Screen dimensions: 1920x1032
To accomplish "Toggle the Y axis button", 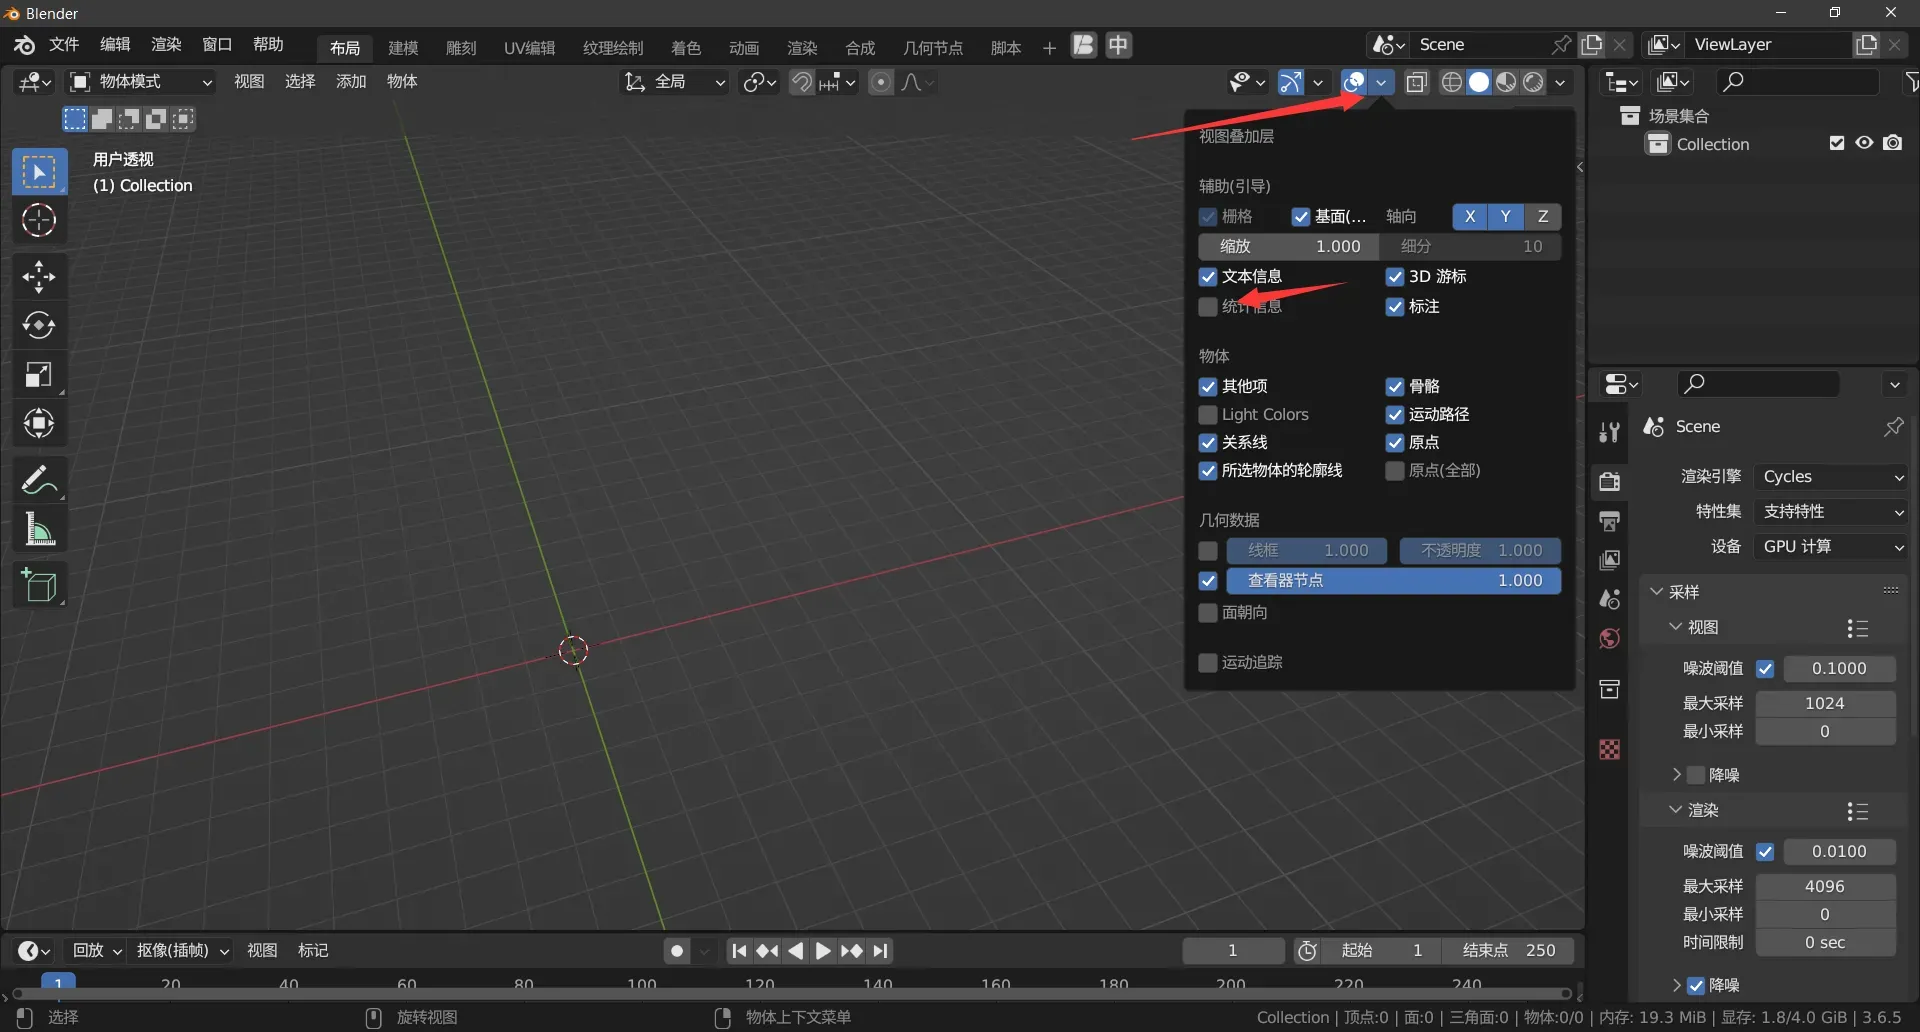I will tap(1505, 217).
